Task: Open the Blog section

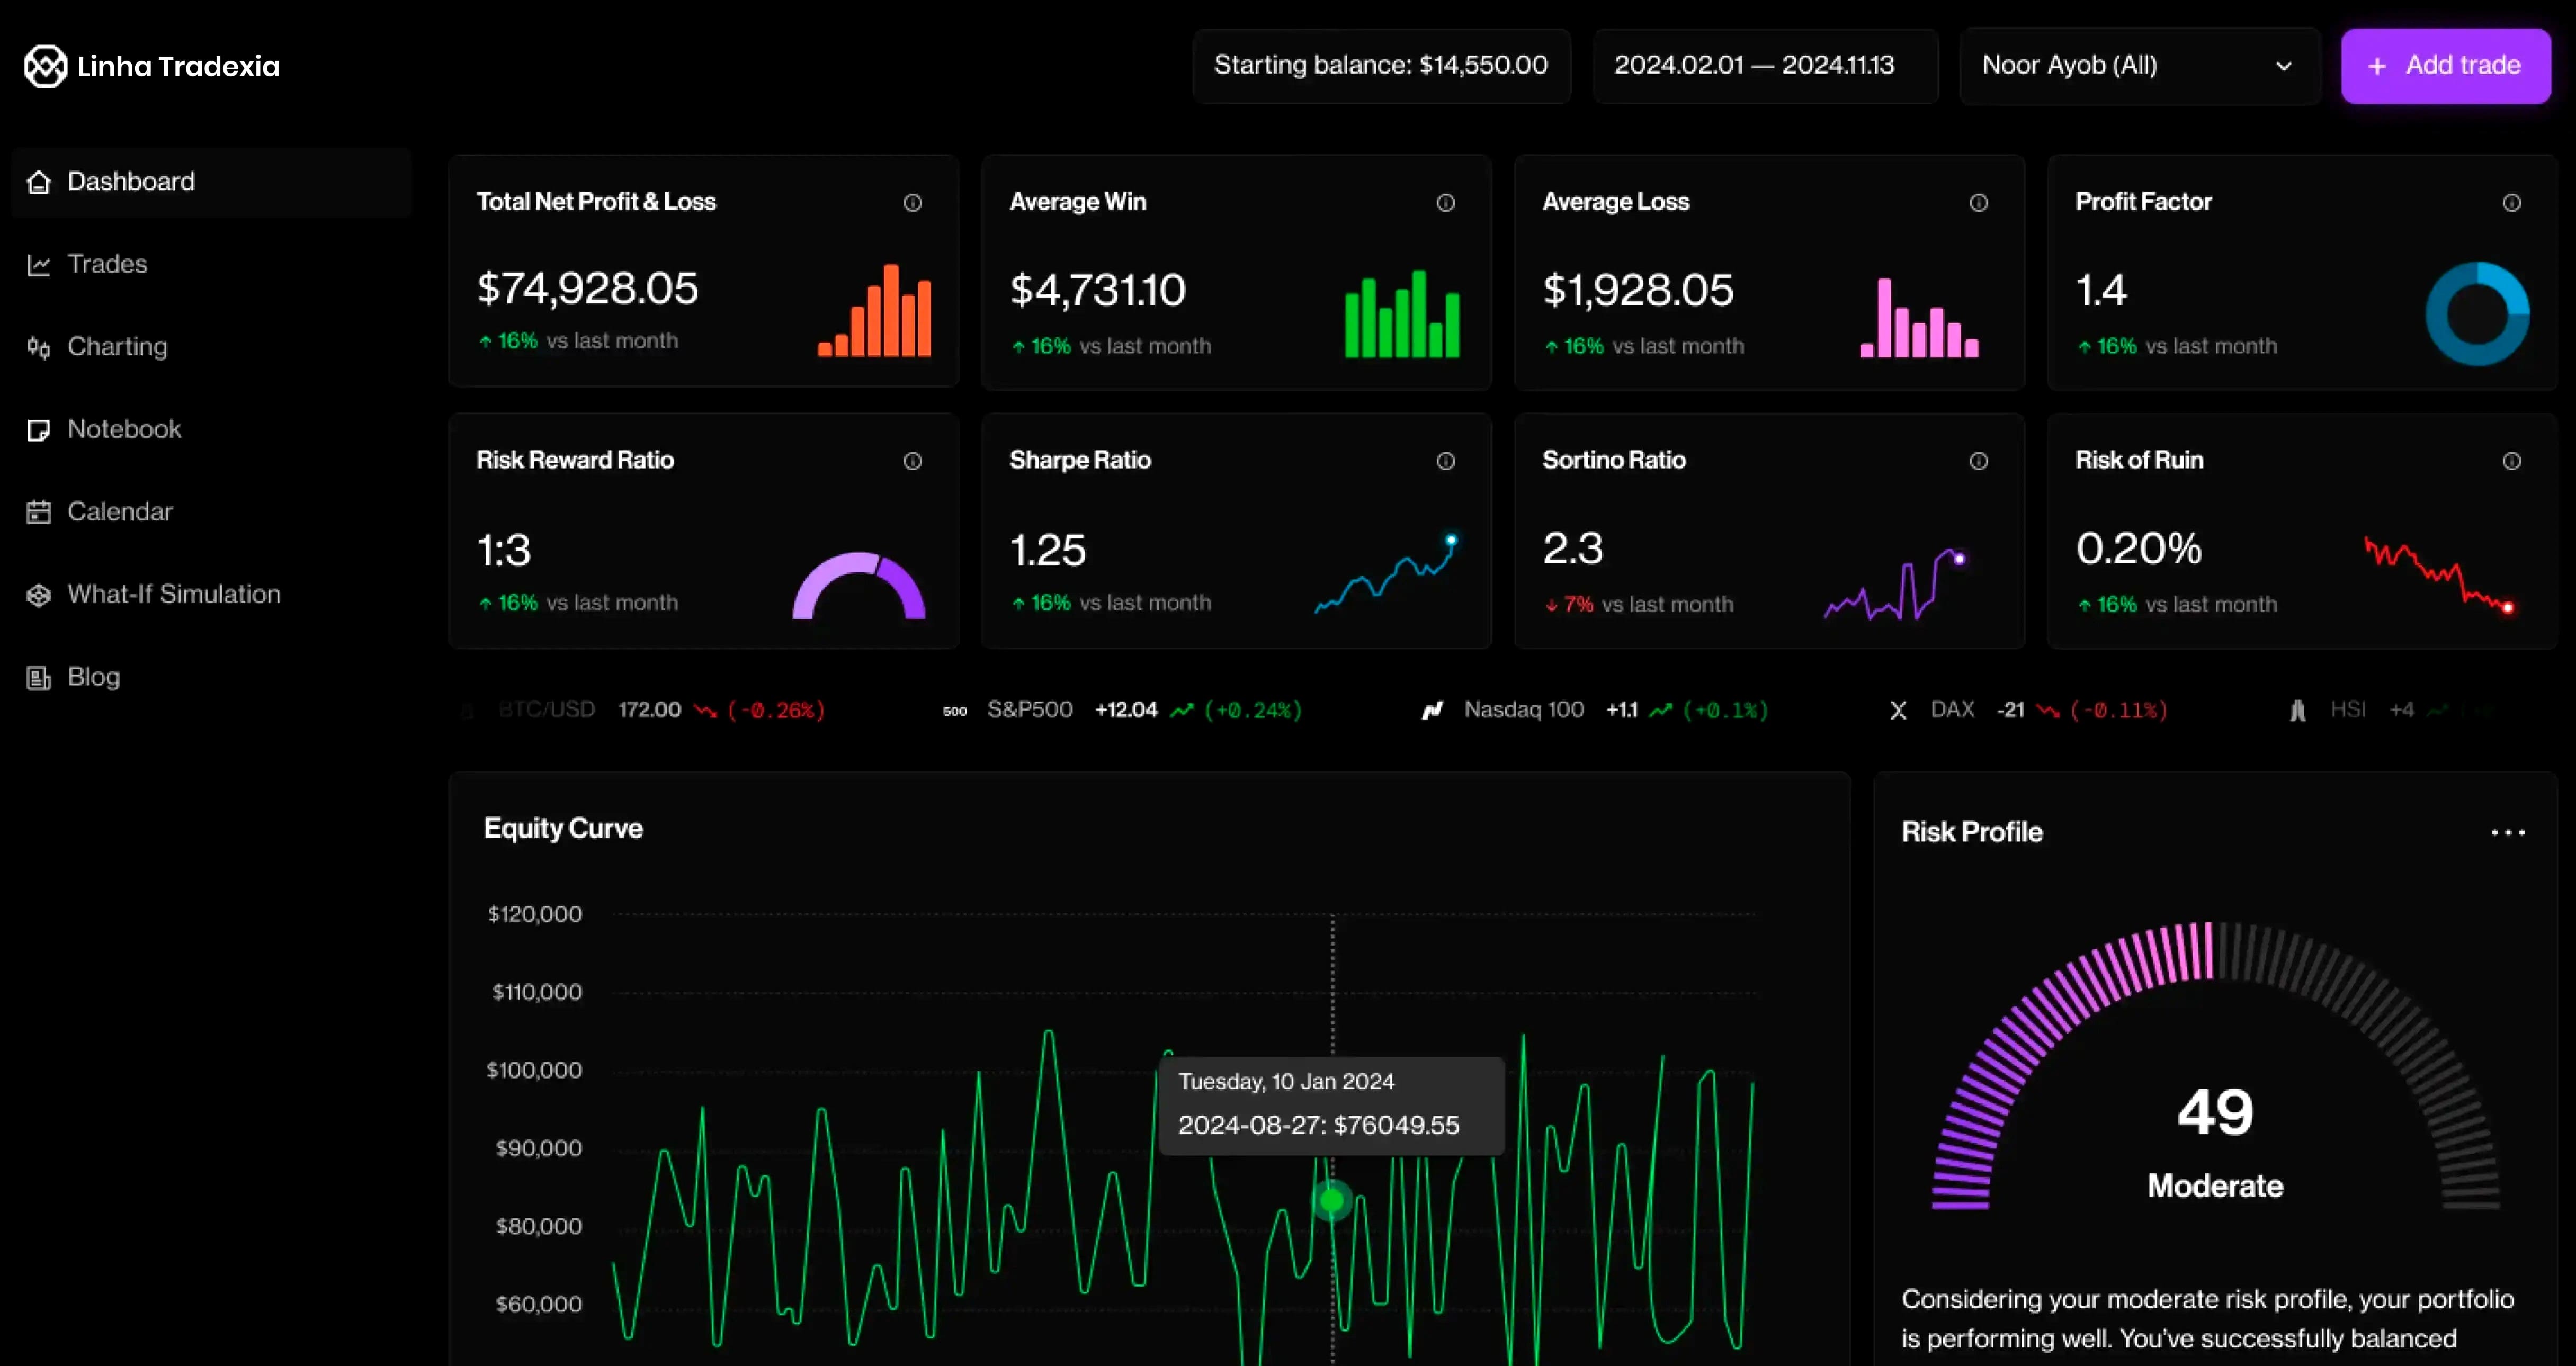Action: click(x=92, y=676)
